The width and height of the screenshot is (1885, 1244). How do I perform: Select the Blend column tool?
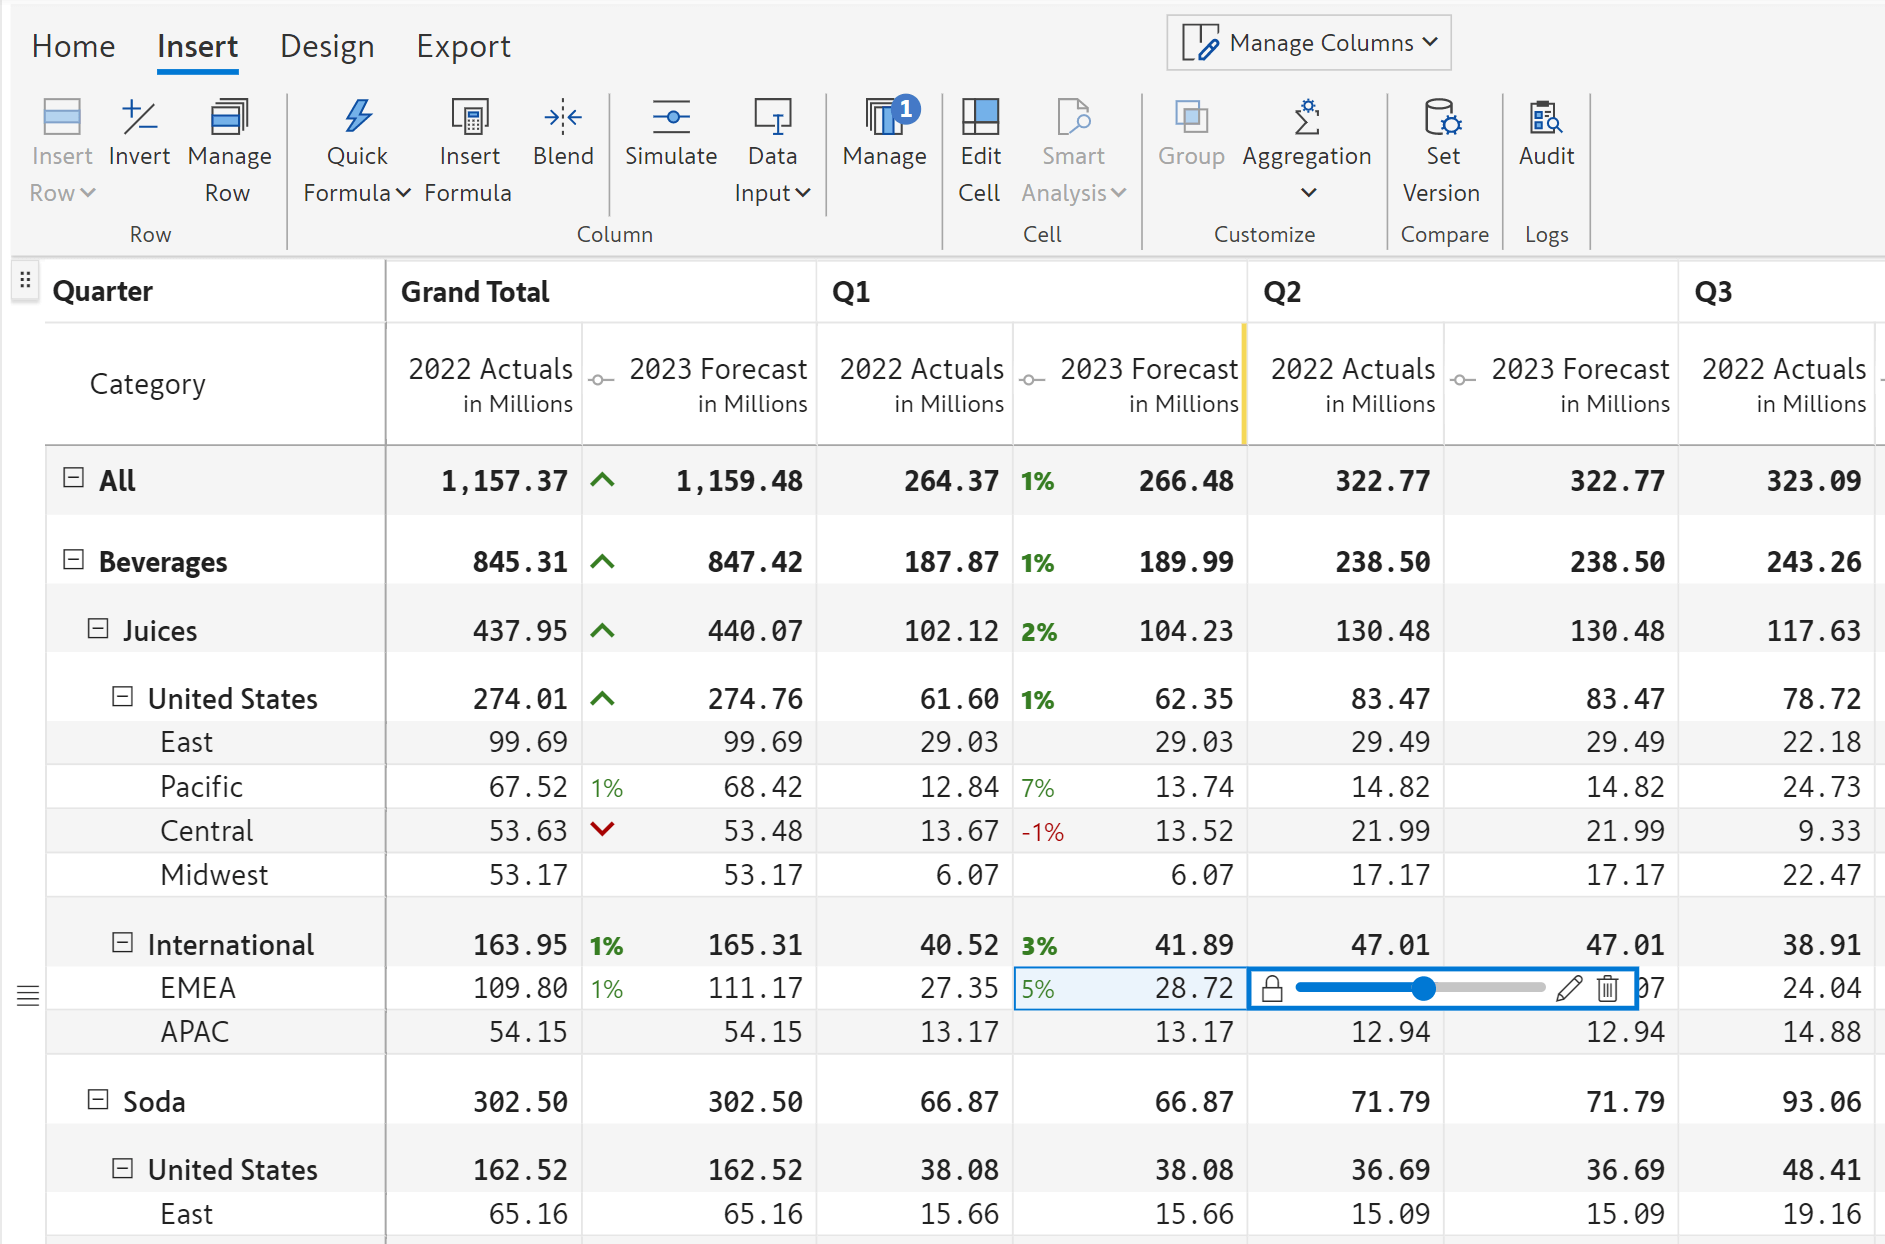click(563, 118)
